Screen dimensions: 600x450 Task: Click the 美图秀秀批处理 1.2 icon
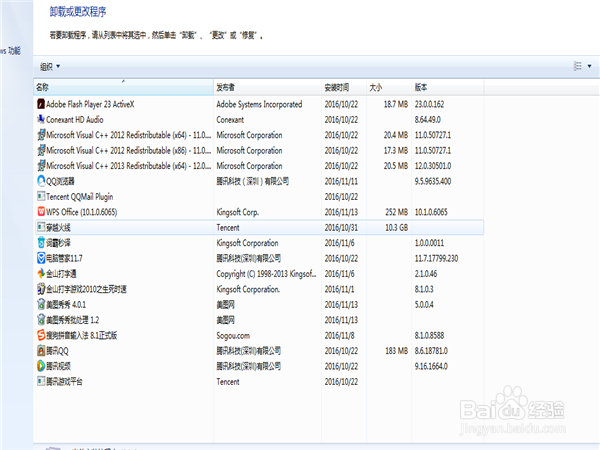[x=41, y=320]
